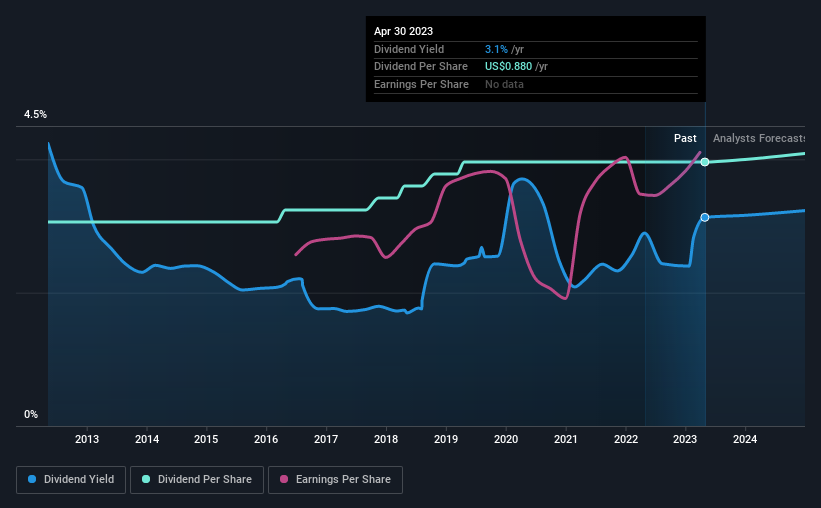Select the teal Dividend Per Share data point marker

[705, 162]
